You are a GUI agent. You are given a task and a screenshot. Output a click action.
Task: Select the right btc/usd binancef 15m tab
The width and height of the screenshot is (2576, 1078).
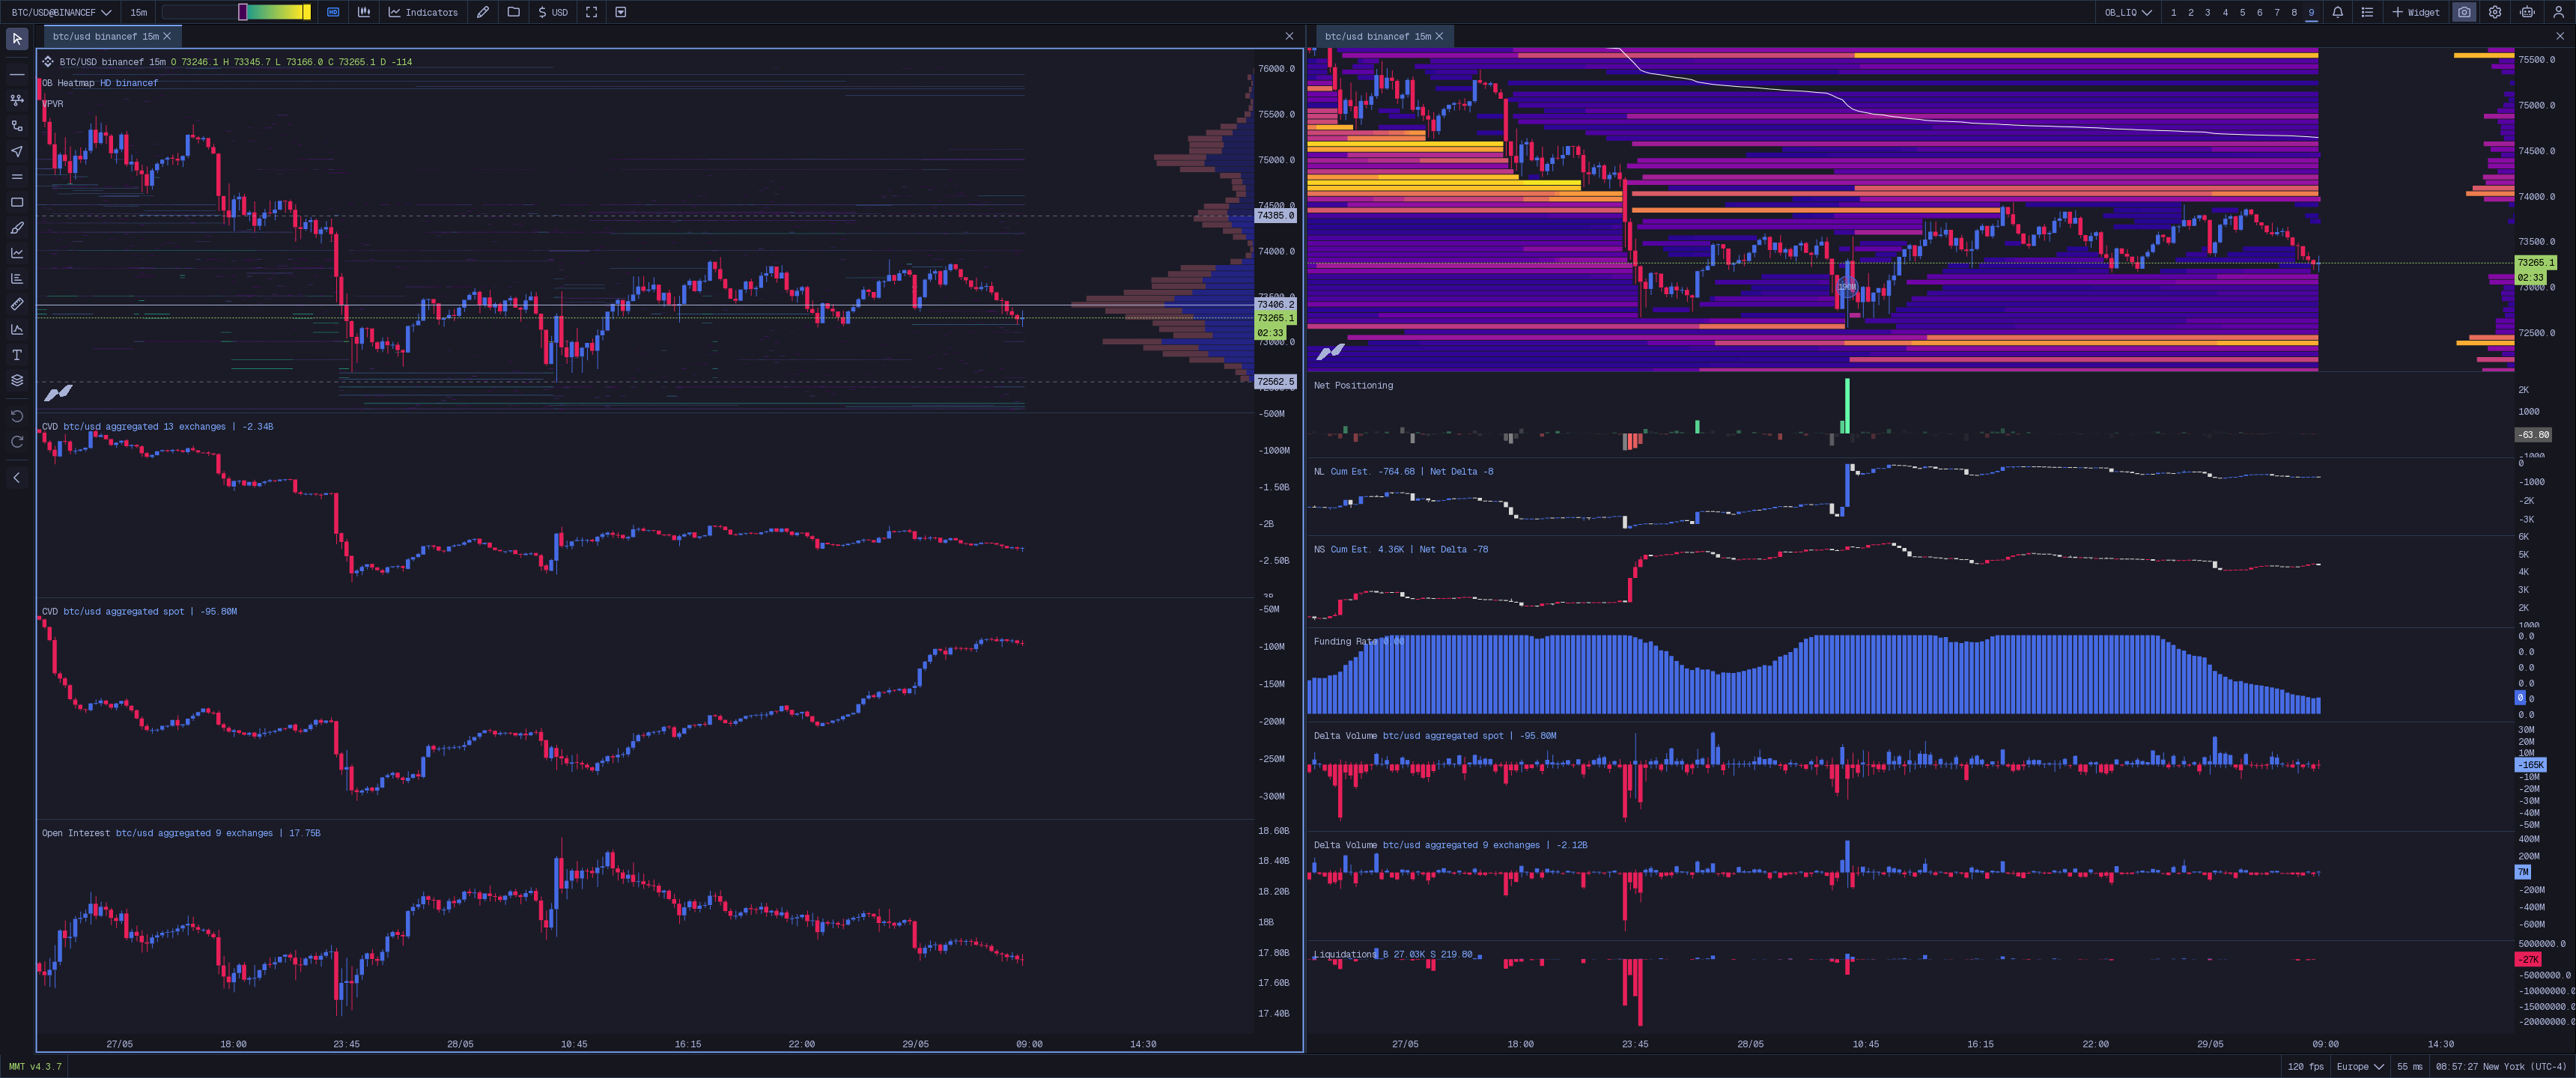click(x=1377, y=36)
